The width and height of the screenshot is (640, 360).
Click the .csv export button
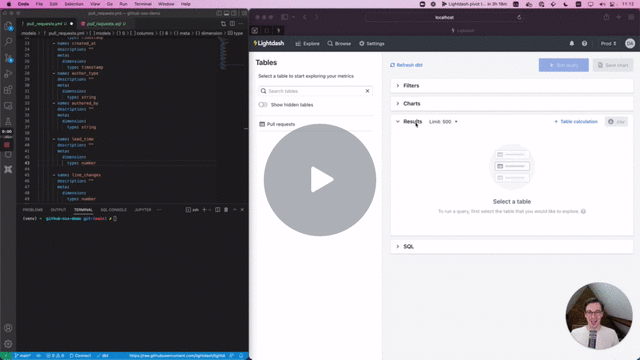point(616,122)
